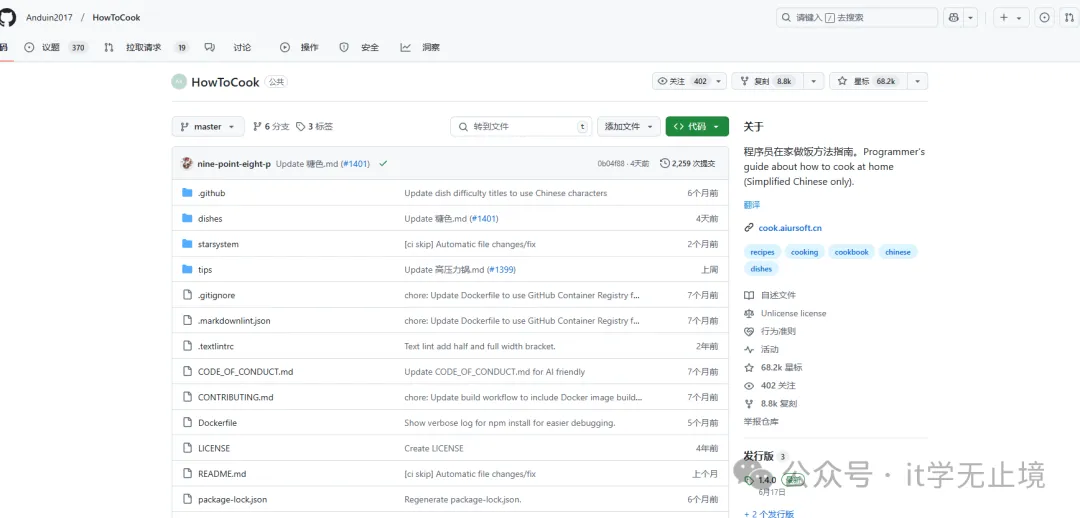Image resolution: width=1080 pixels, height=518 pixels.
Task: Click the Dockerfile file icon
Action: point(187,422)
